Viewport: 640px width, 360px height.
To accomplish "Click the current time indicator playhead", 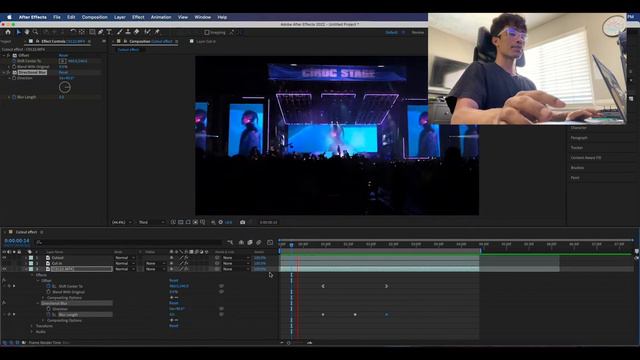I will tap(291, 245).
